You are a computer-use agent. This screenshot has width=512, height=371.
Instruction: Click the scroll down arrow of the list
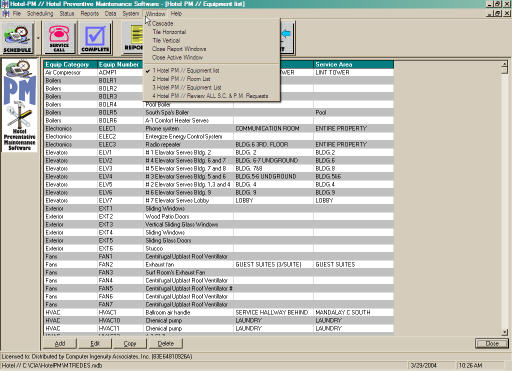coord(505,332)
